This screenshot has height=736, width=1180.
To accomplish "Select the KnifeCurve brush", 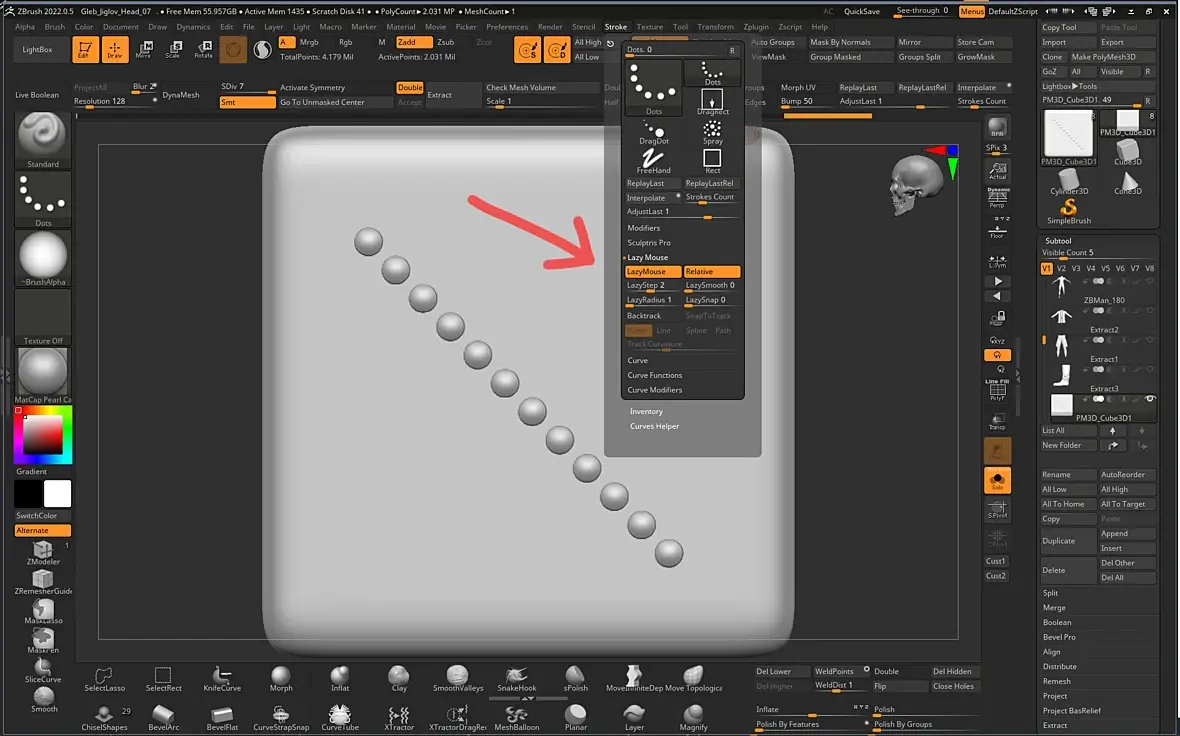I will [222, 678].
